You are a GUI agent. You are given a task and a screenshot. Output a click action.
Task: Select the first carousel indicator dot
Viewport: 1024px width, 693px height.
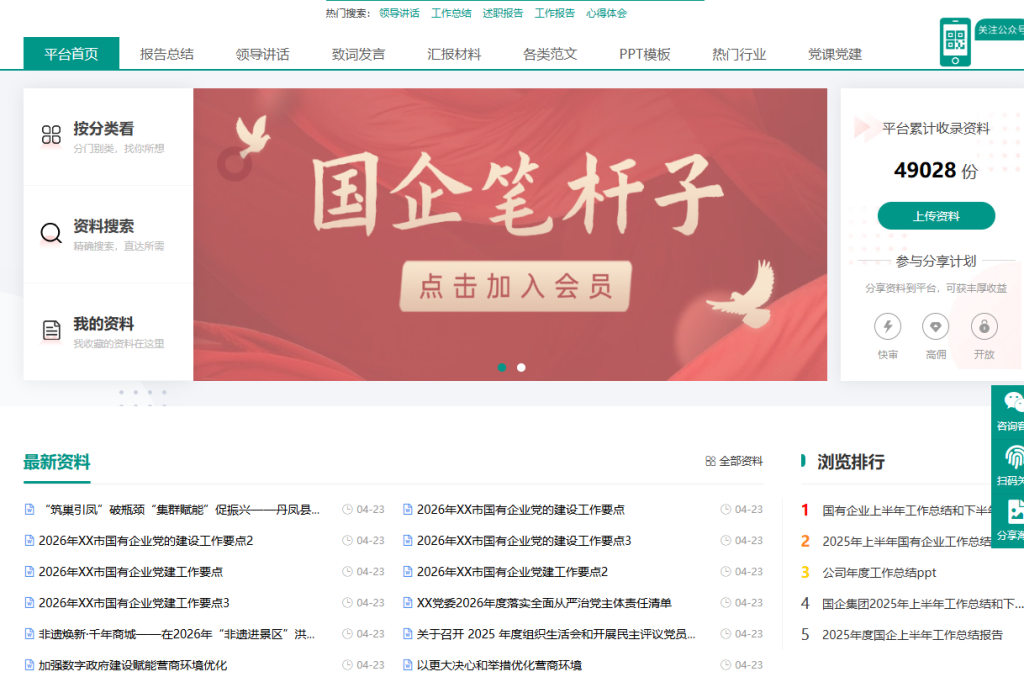coord(502,367)
